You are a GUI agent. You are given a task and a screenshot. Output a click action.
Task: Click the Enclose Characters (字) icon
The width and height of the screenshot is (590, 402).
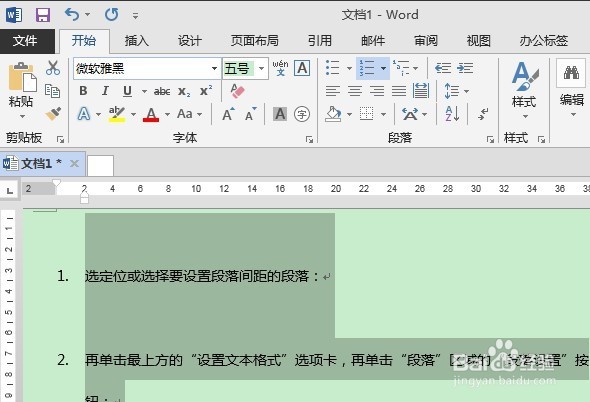coord(302,114)
